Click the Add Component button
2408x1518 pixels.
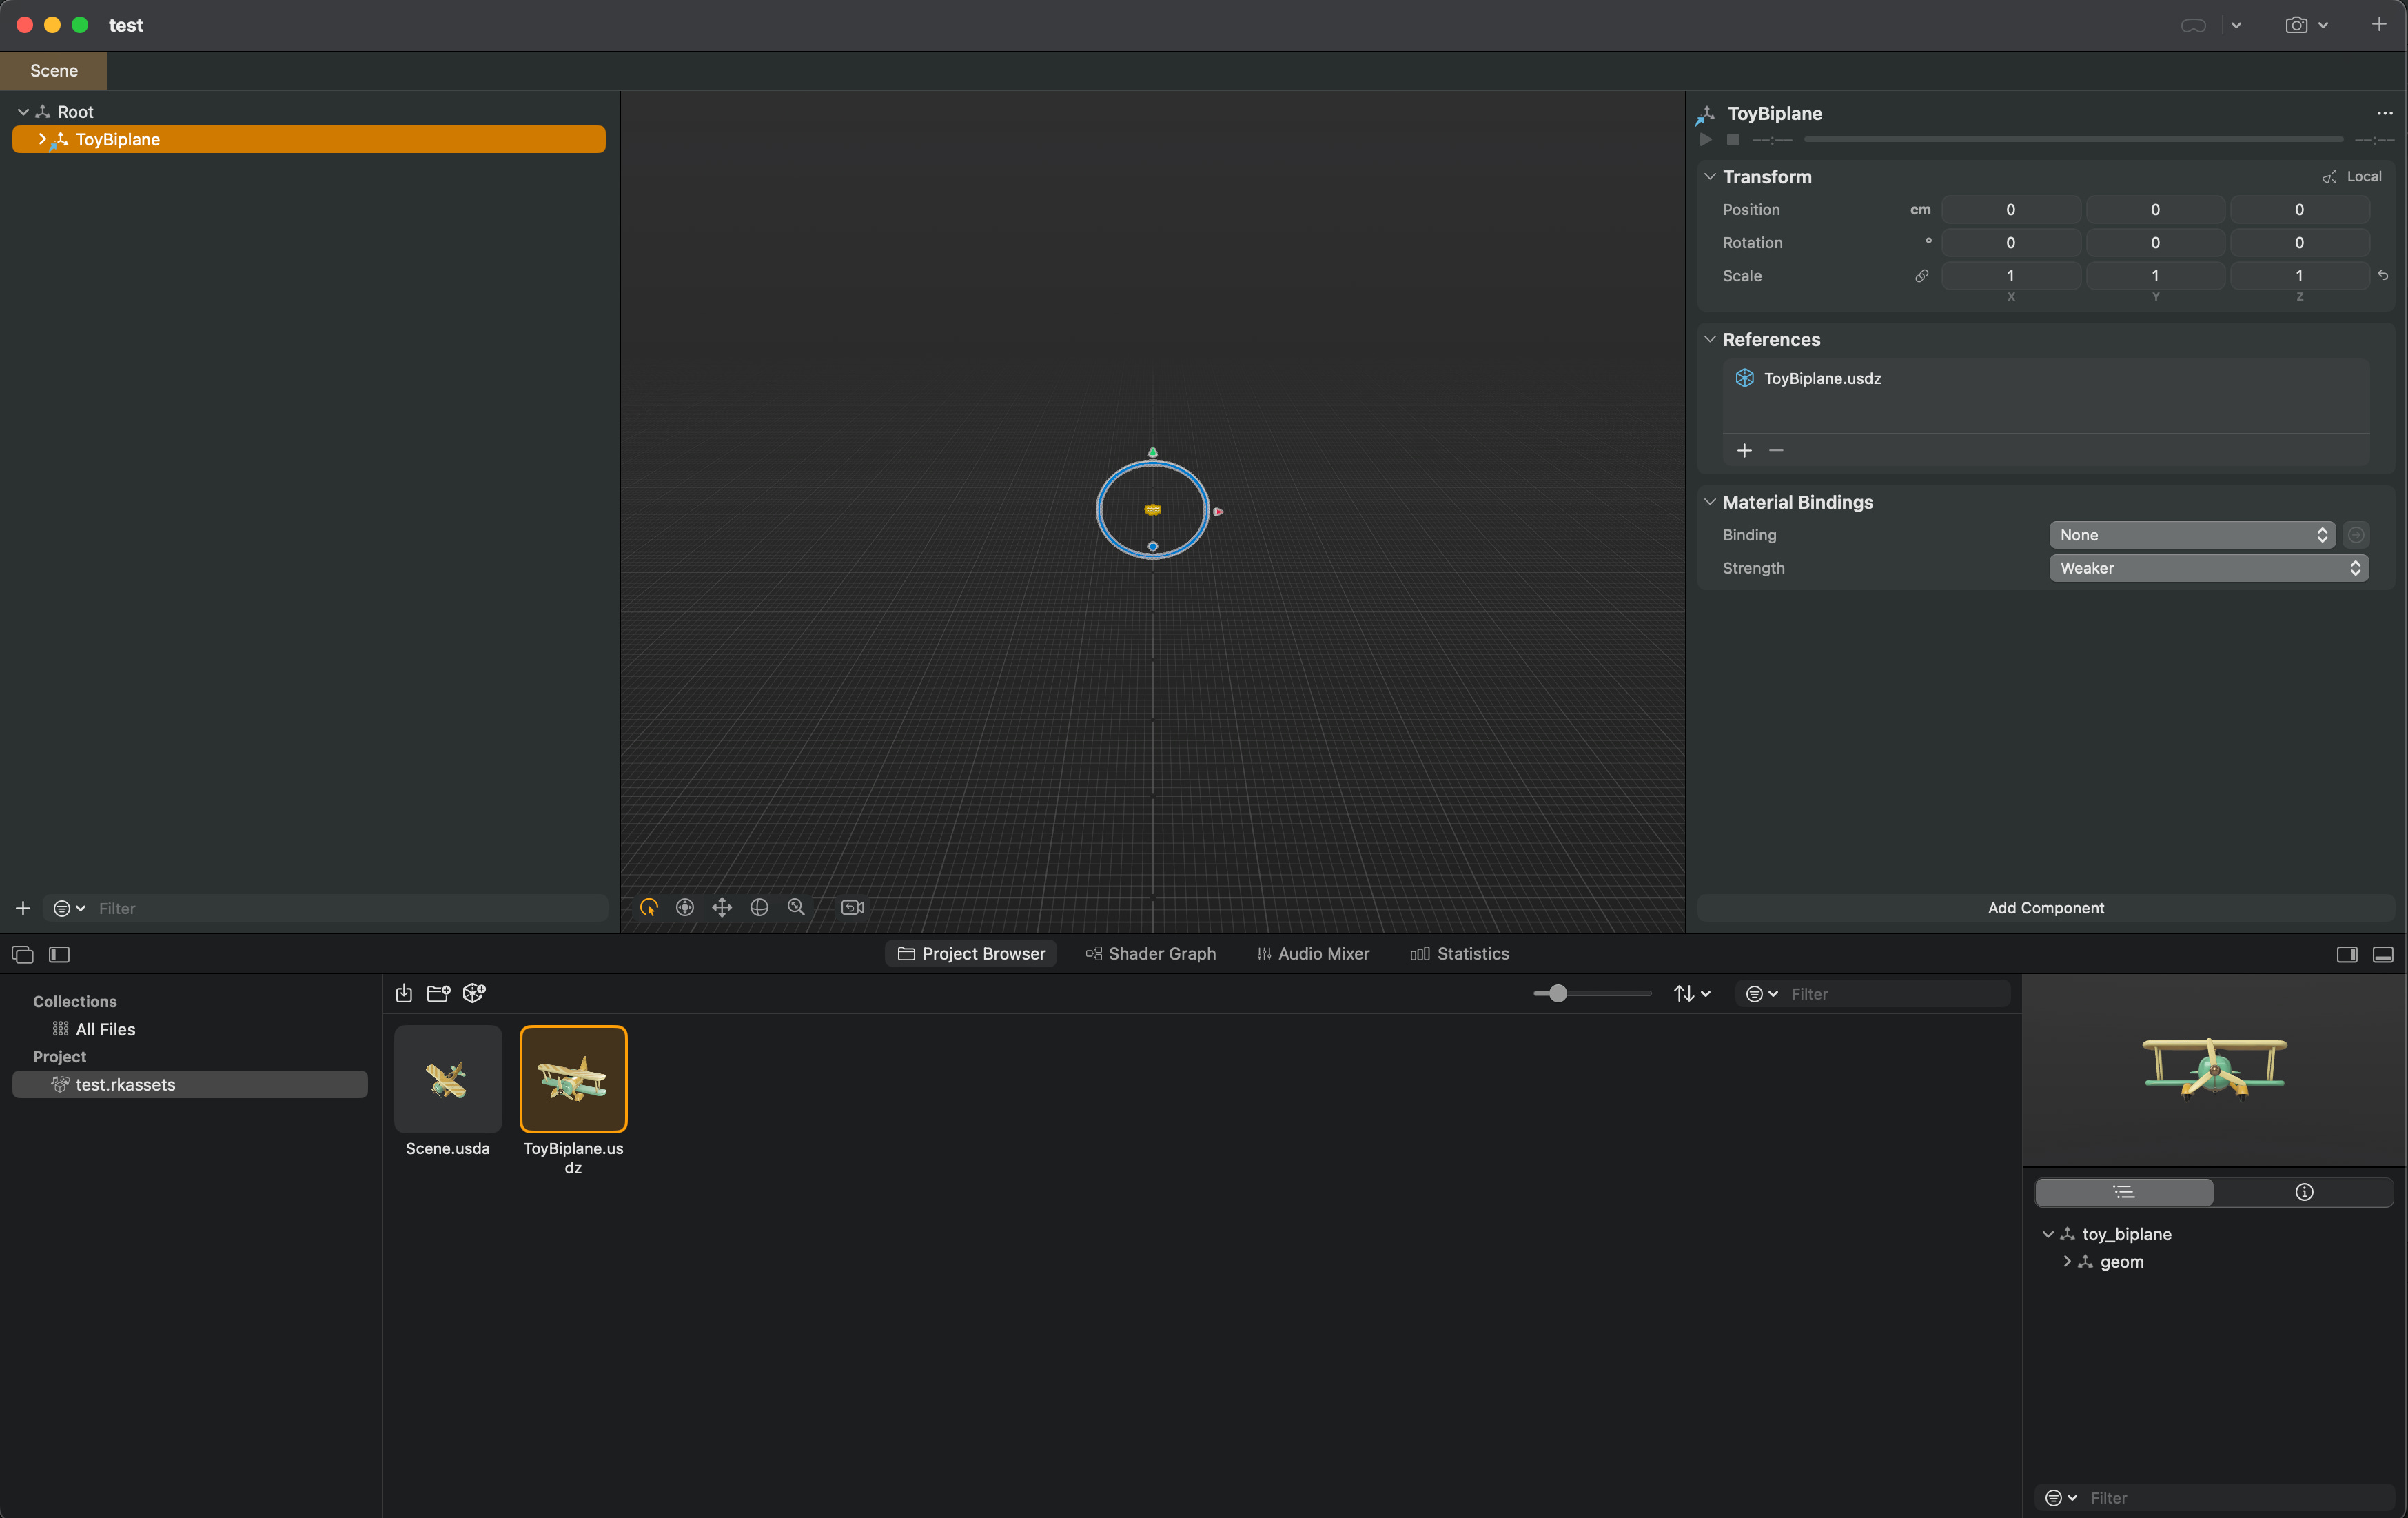(x=2045, y=908)
